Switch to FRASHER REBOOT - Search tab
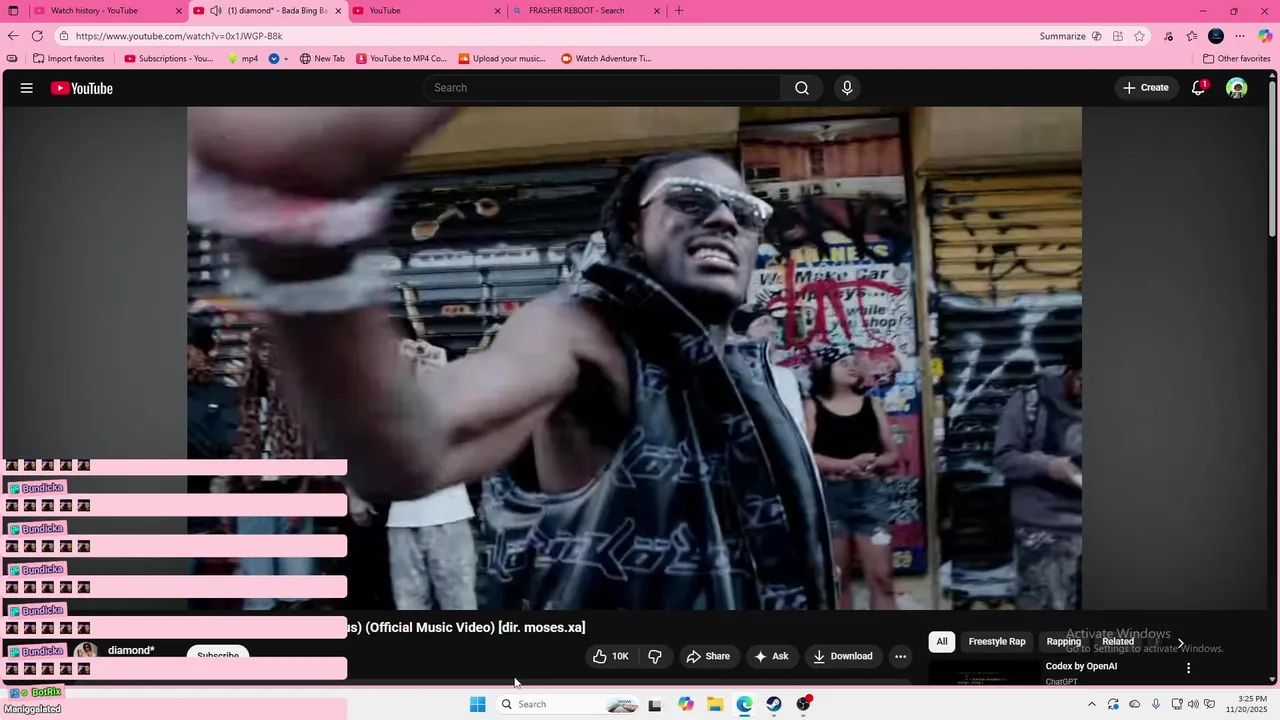The image size is (1280, 720). 586,11
